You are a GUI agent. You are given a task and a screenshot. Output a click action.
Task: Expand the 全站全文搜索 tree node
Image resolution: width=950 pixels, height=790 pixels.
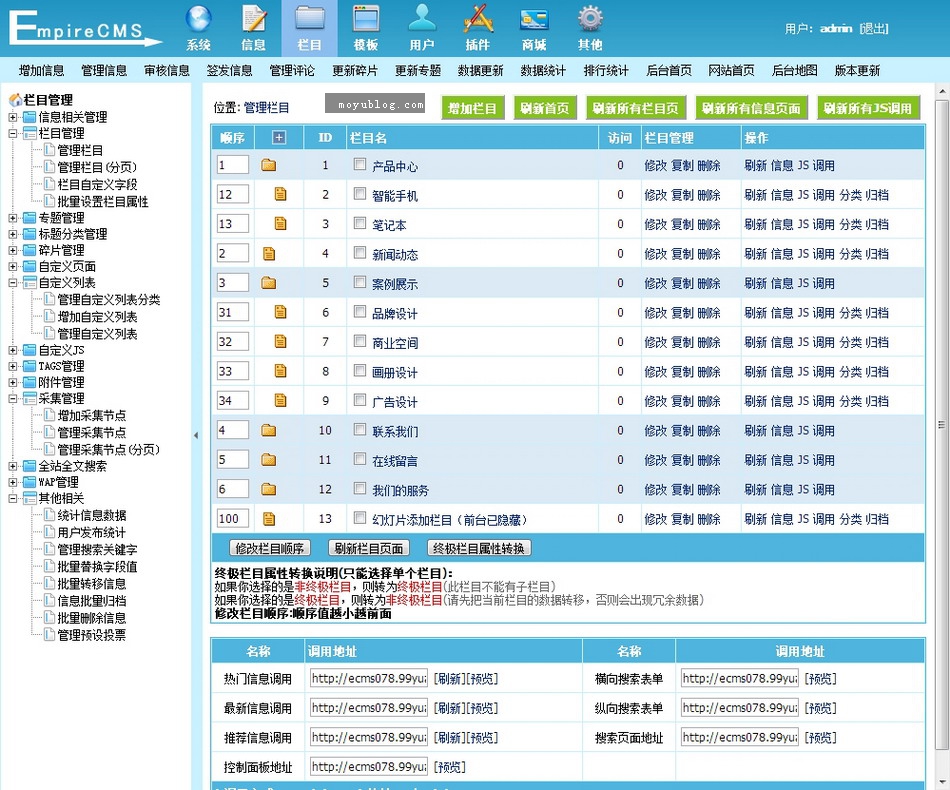point(13,466)
